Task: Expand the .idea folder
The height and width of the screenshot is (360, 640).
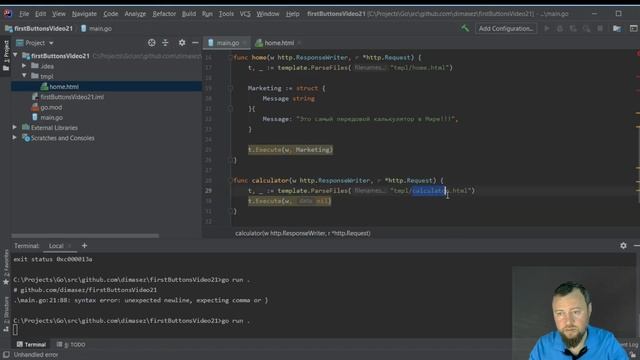Action: pos(24,66)
